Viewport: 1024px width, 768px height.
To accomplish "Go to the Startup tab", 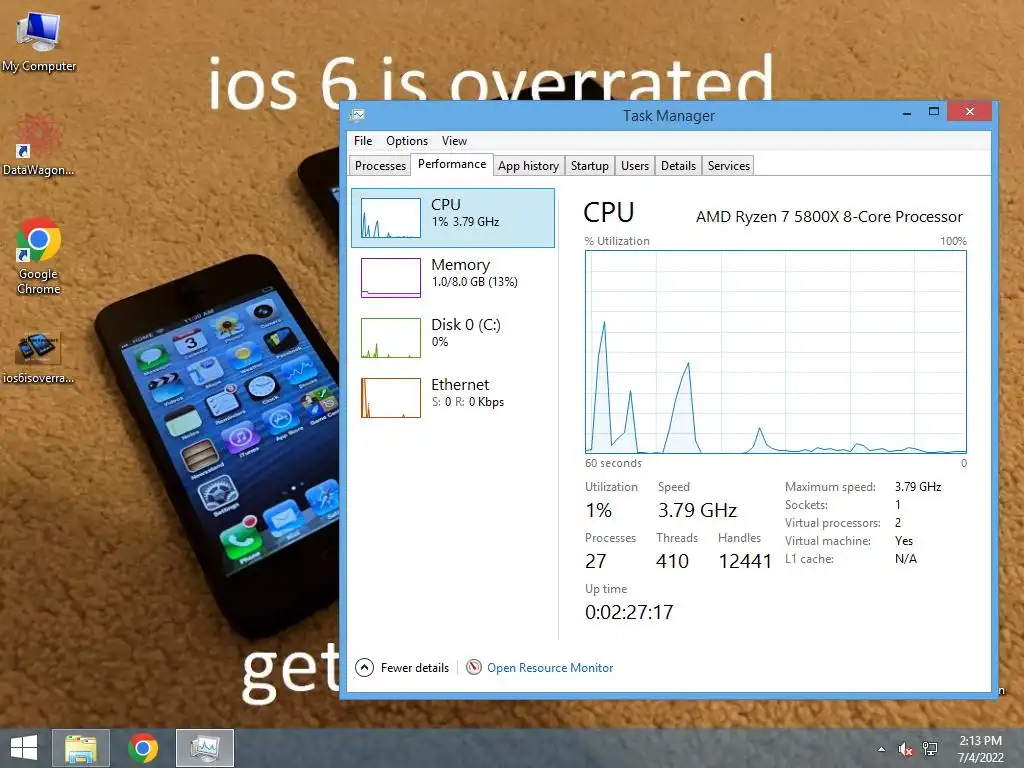I will tap(590, 166).
